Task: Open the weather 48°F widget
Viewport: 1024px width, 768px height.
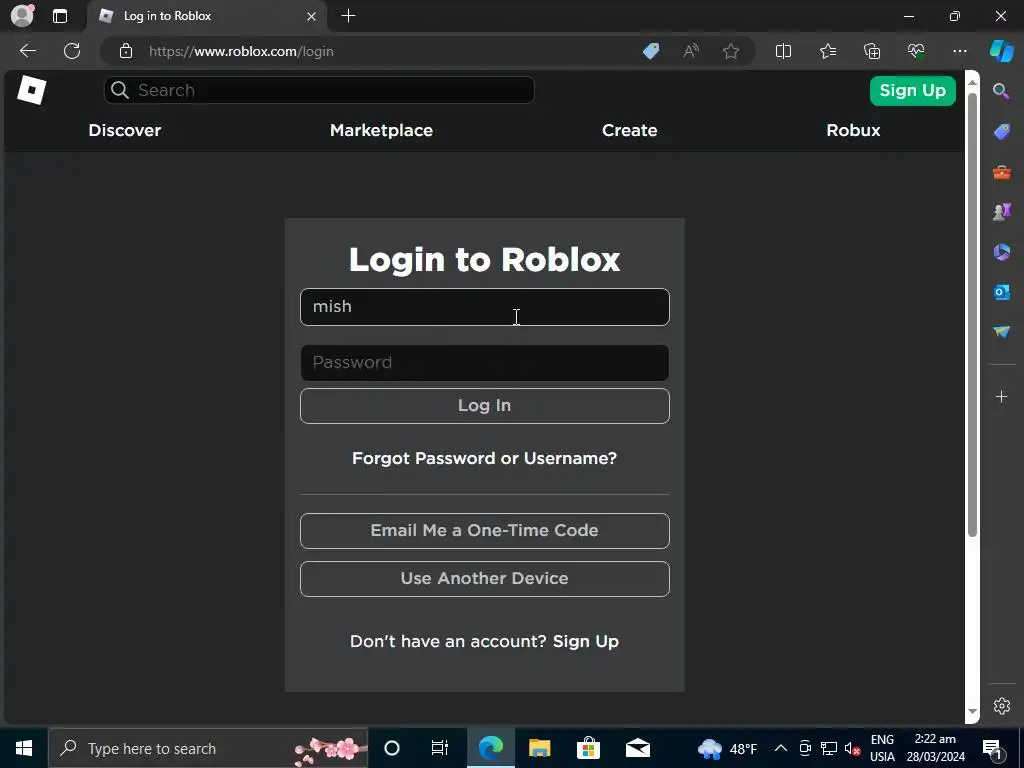Action: [x=728, y=748]
